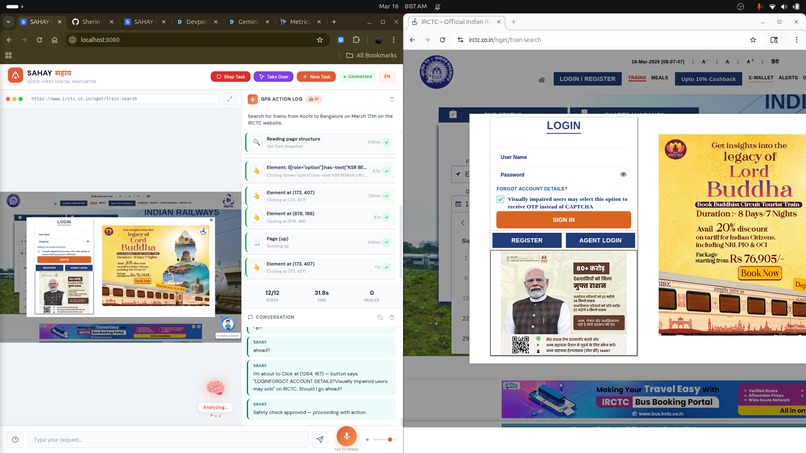
Task: Click Upto 10% Cashback button
Action: click(x=708, y=79)
